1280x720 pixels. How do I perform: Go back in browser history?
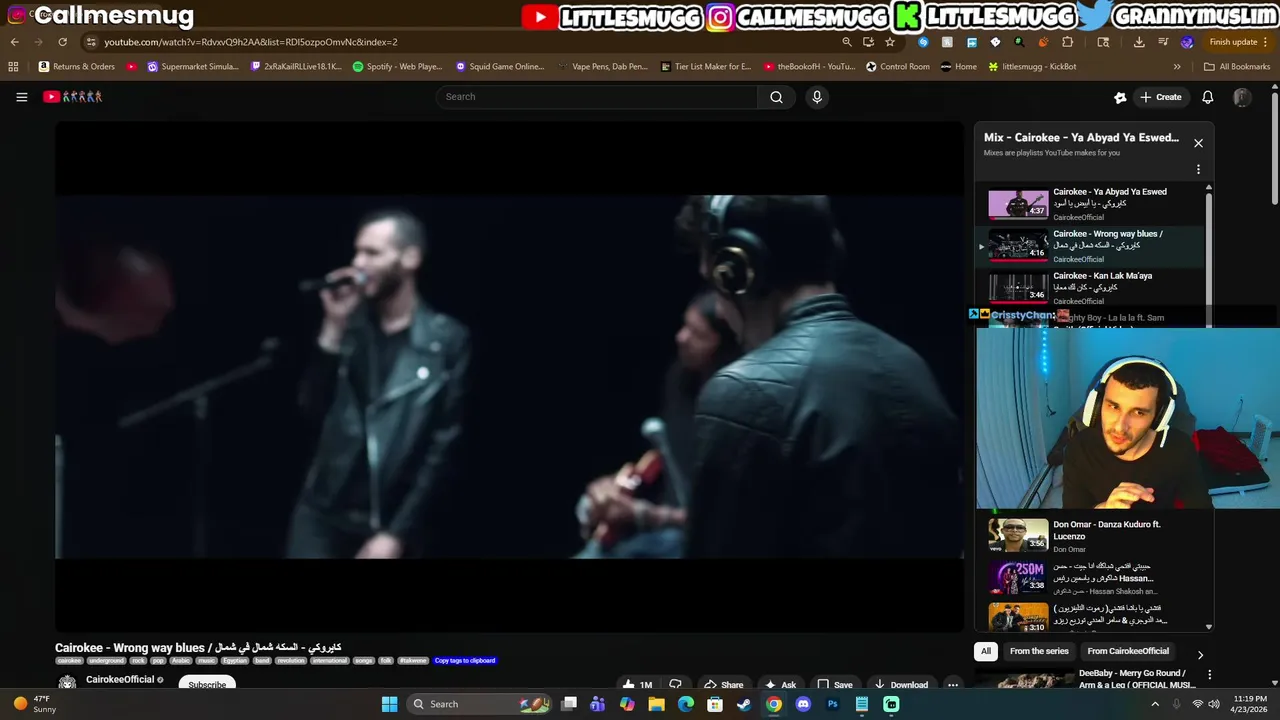(14, 42)
